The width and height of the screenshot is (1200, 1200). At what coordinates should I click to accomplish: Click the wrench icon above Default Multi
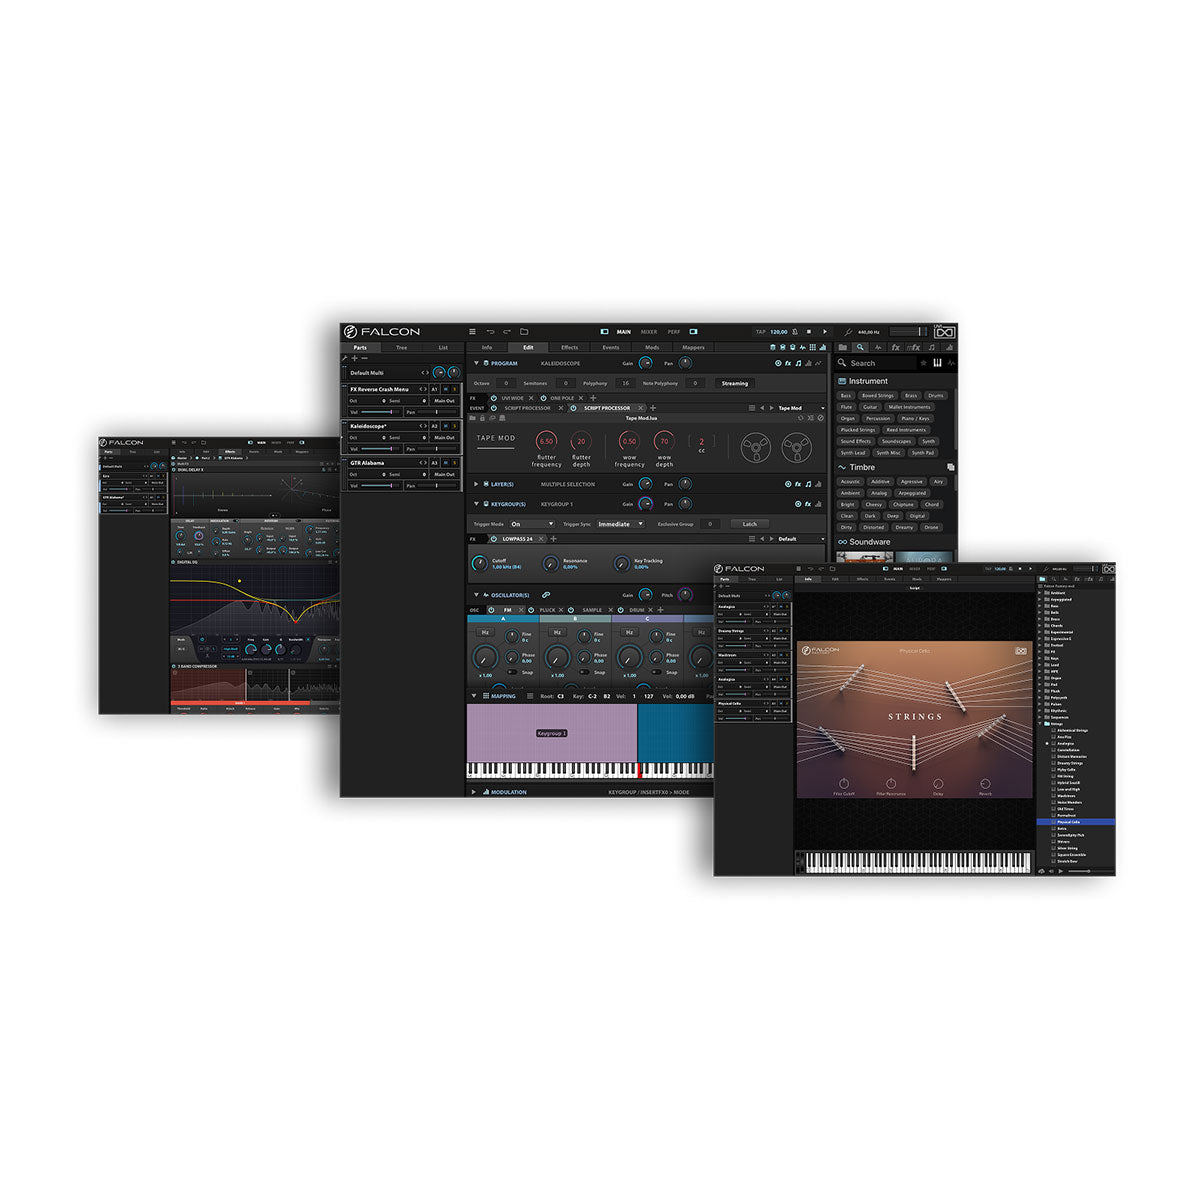click(x=345, y=358)
